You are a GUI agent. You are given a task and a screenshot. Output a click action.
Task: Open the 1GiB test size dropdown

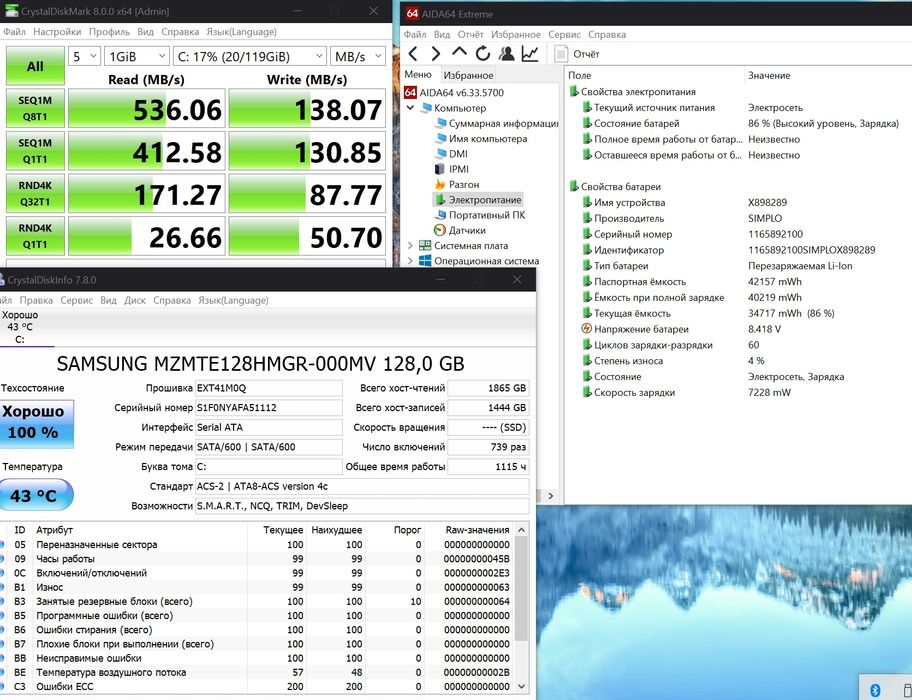coord(137,56)
